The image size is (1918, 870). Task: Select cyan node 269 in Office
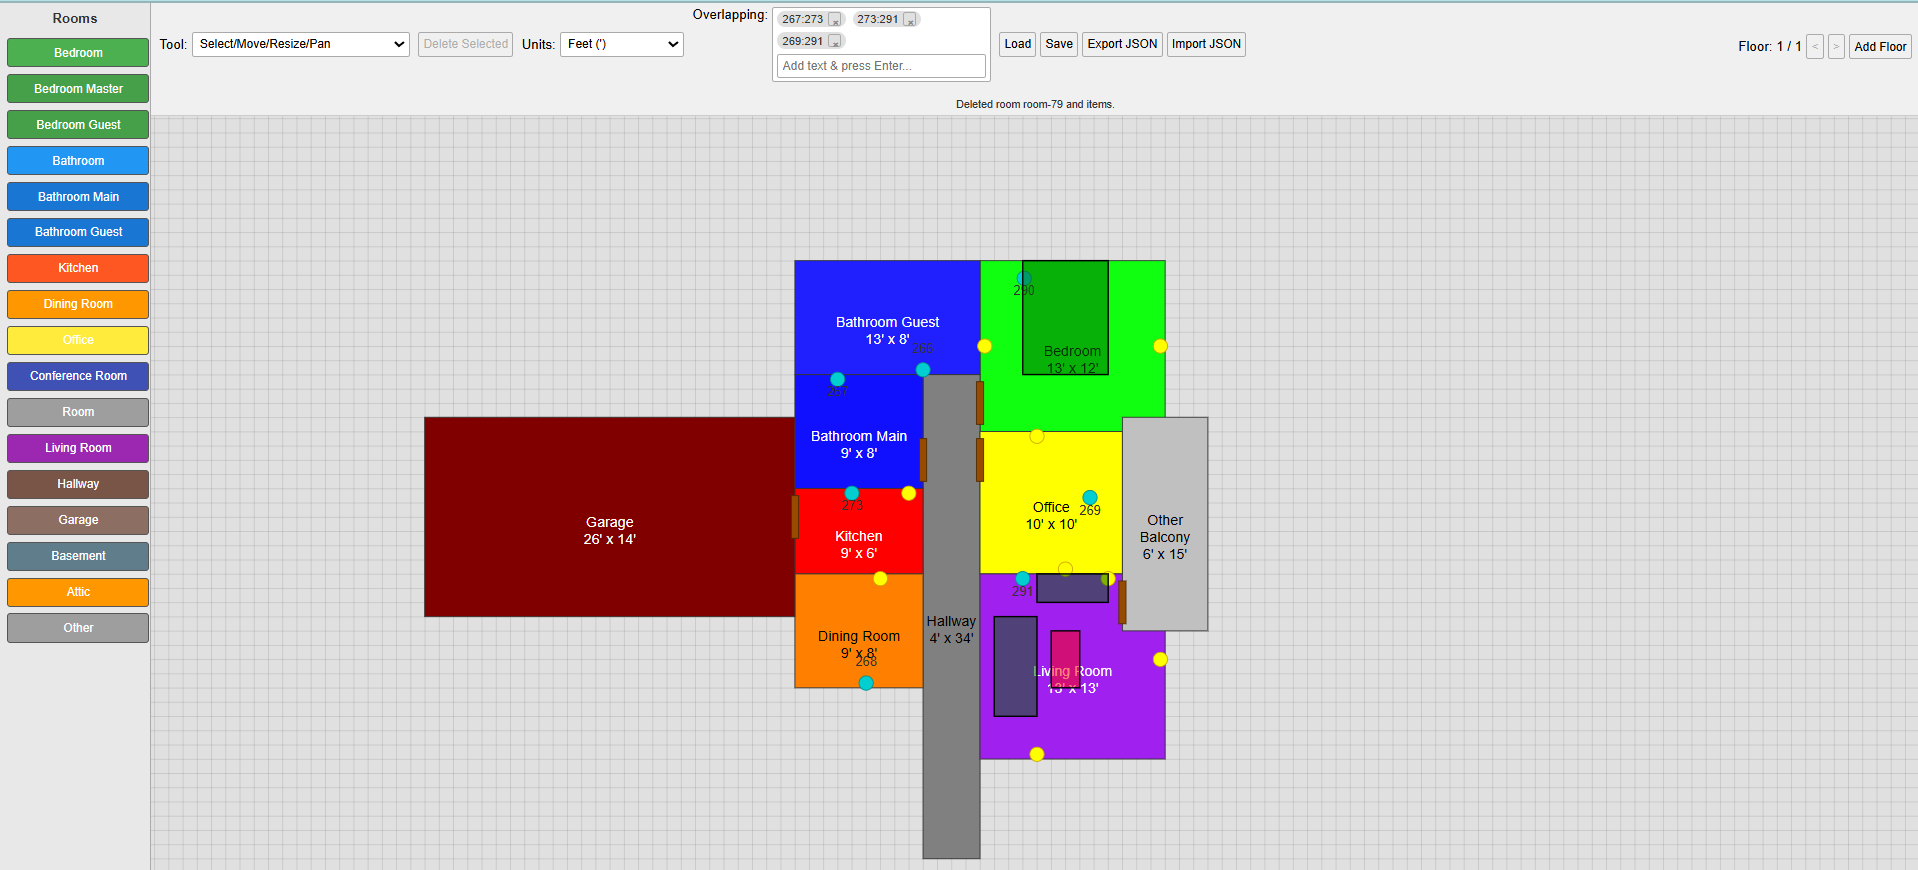pyautogui.click(x=1090, y=497)
